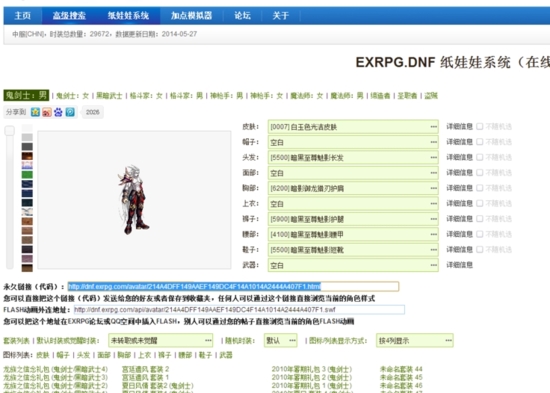This screenshot has width=550, height=393.
Task: Open 2010年暑期礼包 3 (鬼剑士) set
Action: click(x=312, y=369)
